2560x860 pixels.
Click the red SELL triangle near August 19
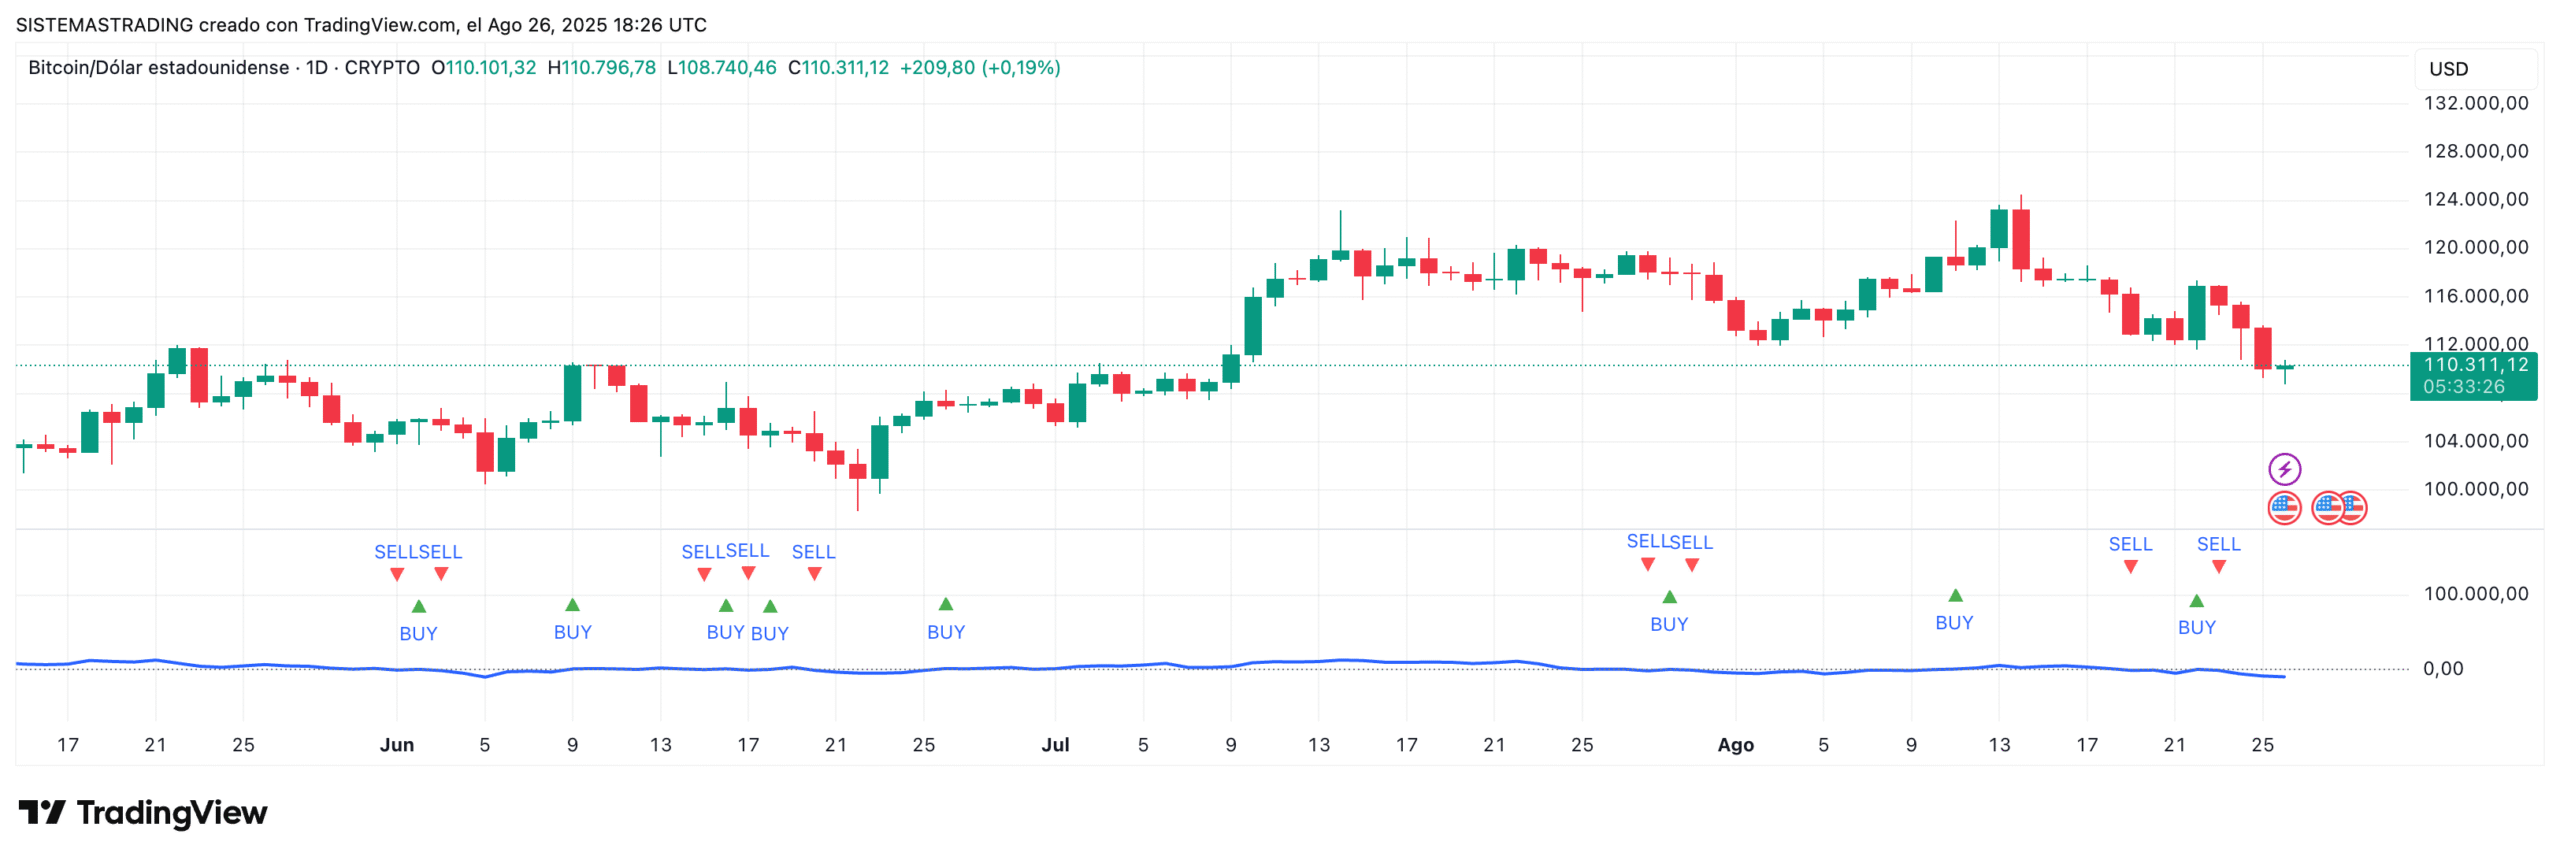click(2130, 567)
